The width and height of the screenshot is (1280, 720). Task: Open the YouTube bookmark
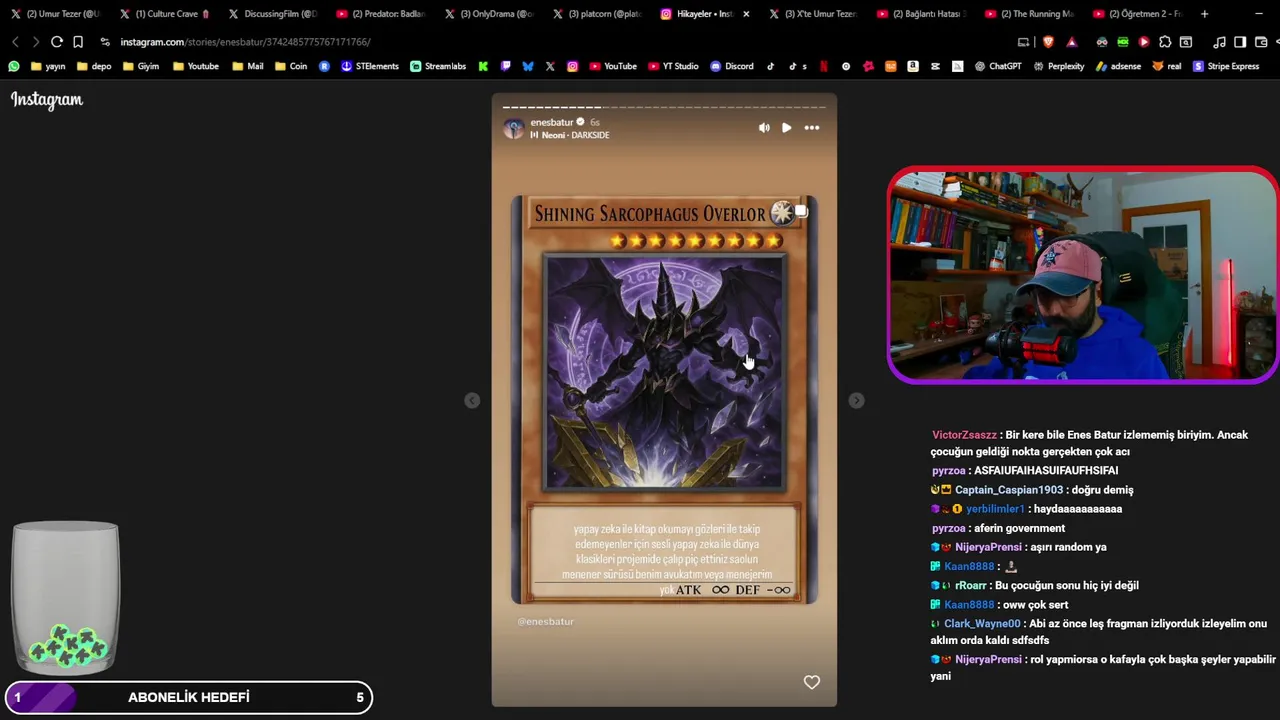(x=613, y=66)
